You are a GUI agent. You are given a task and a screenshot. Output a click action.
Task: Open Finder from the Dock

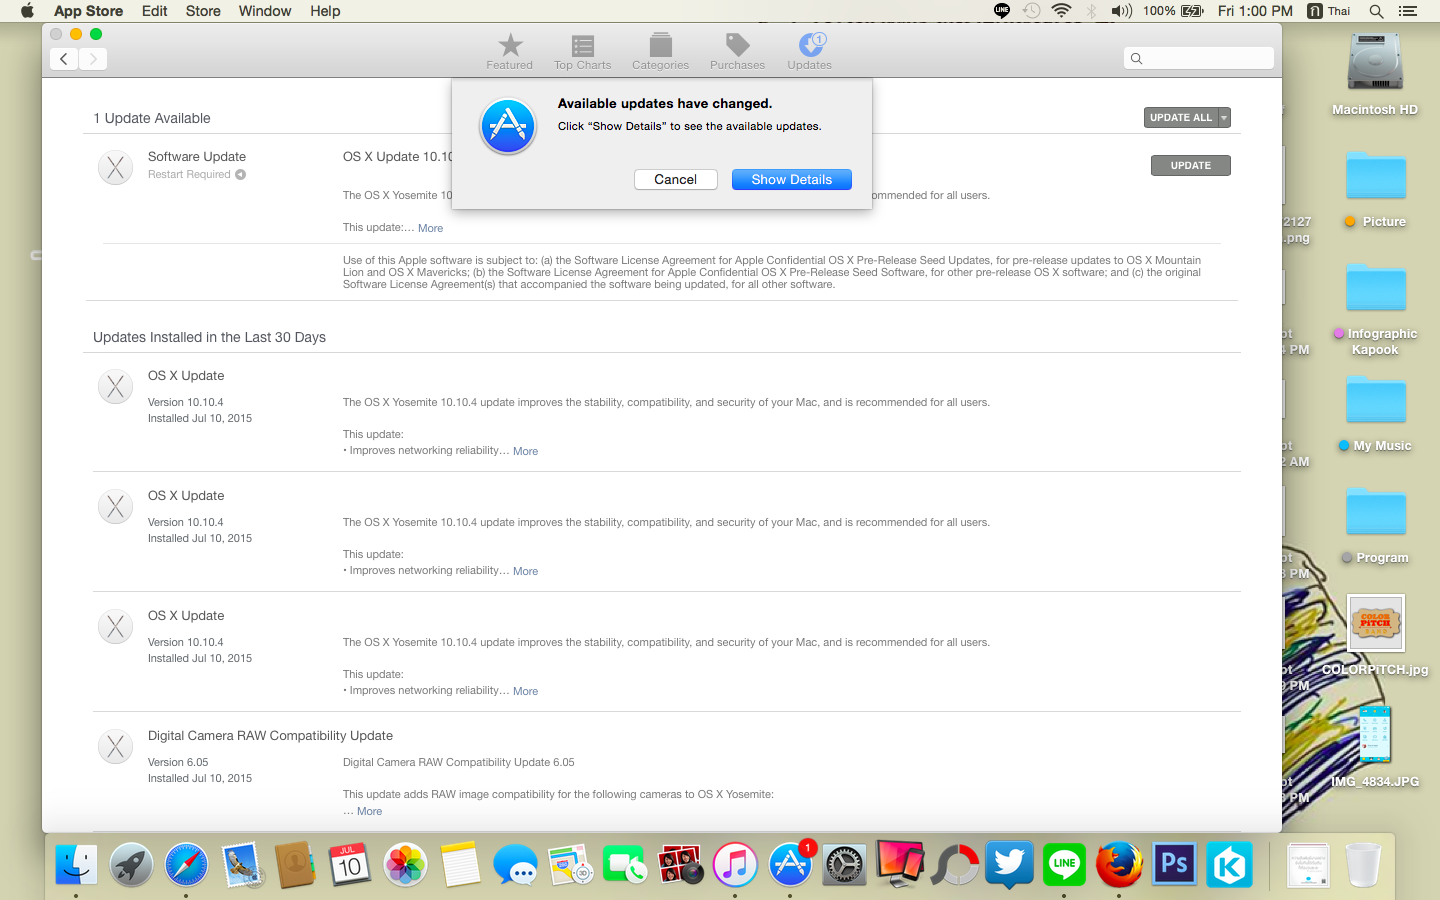(x=76, y=864)
